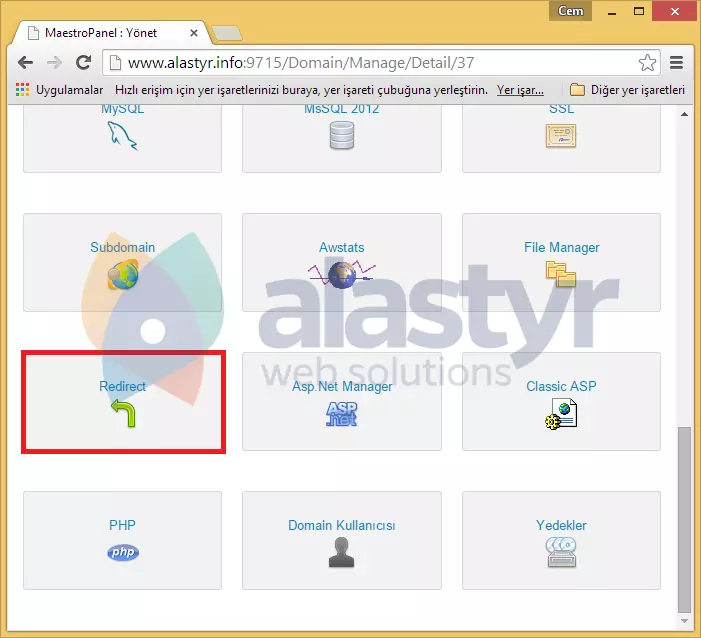Close the MaestroPanel : Yönet tab

194,33
